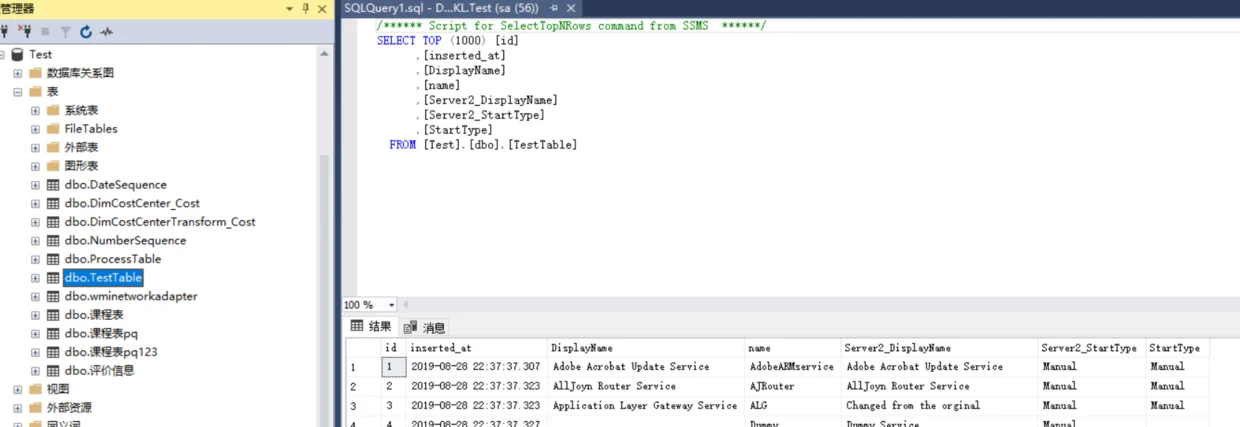
Task: Expand the 外部表 folder
Action: click(x=35, y=147)
